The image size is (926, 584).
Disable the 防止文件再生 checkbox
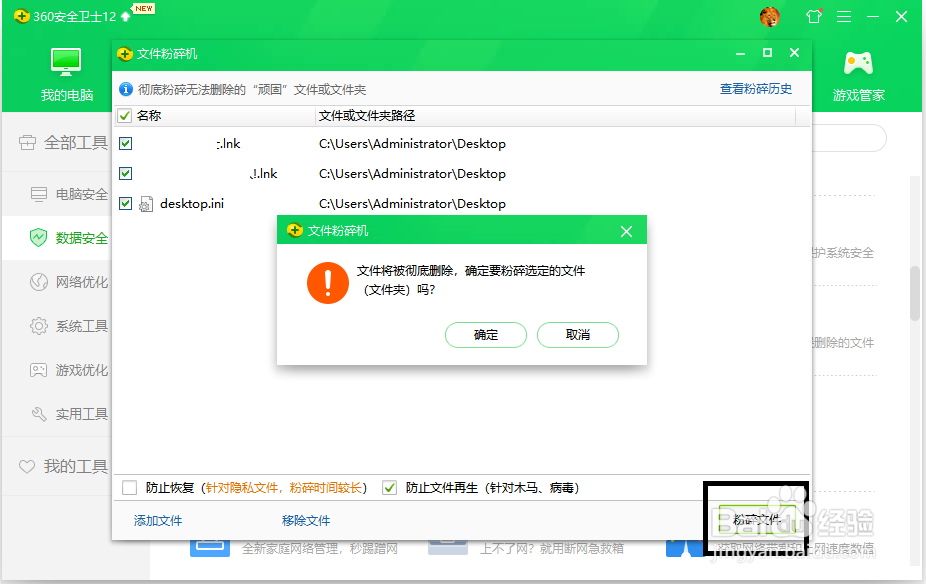click(x=388, y=489)
